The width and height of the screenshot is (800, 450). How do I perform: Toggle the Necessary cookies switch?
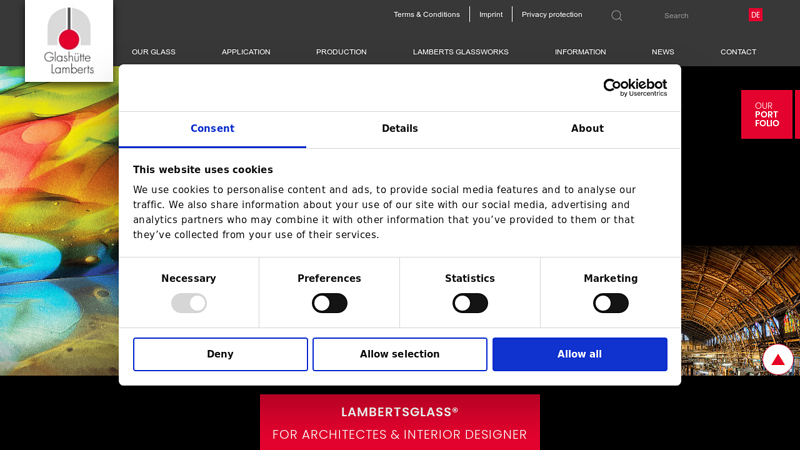click(189, 303)
